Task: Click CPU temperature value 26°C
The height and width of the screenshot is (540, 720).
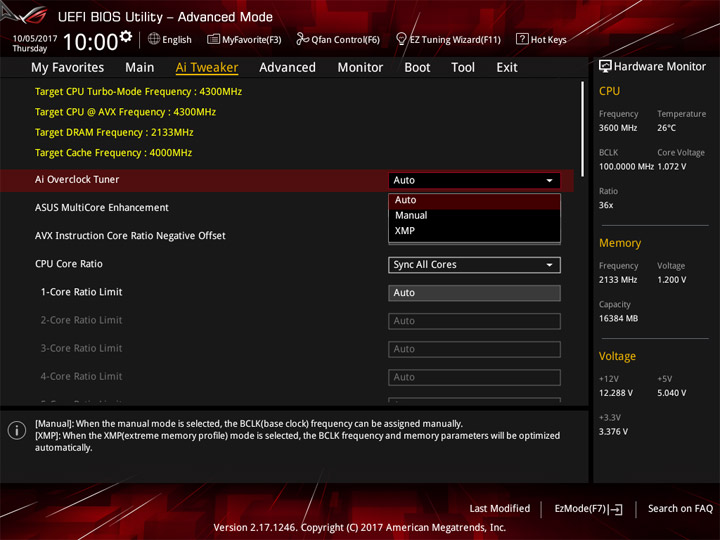Action: pyautogui.click(x=666, y=128)
